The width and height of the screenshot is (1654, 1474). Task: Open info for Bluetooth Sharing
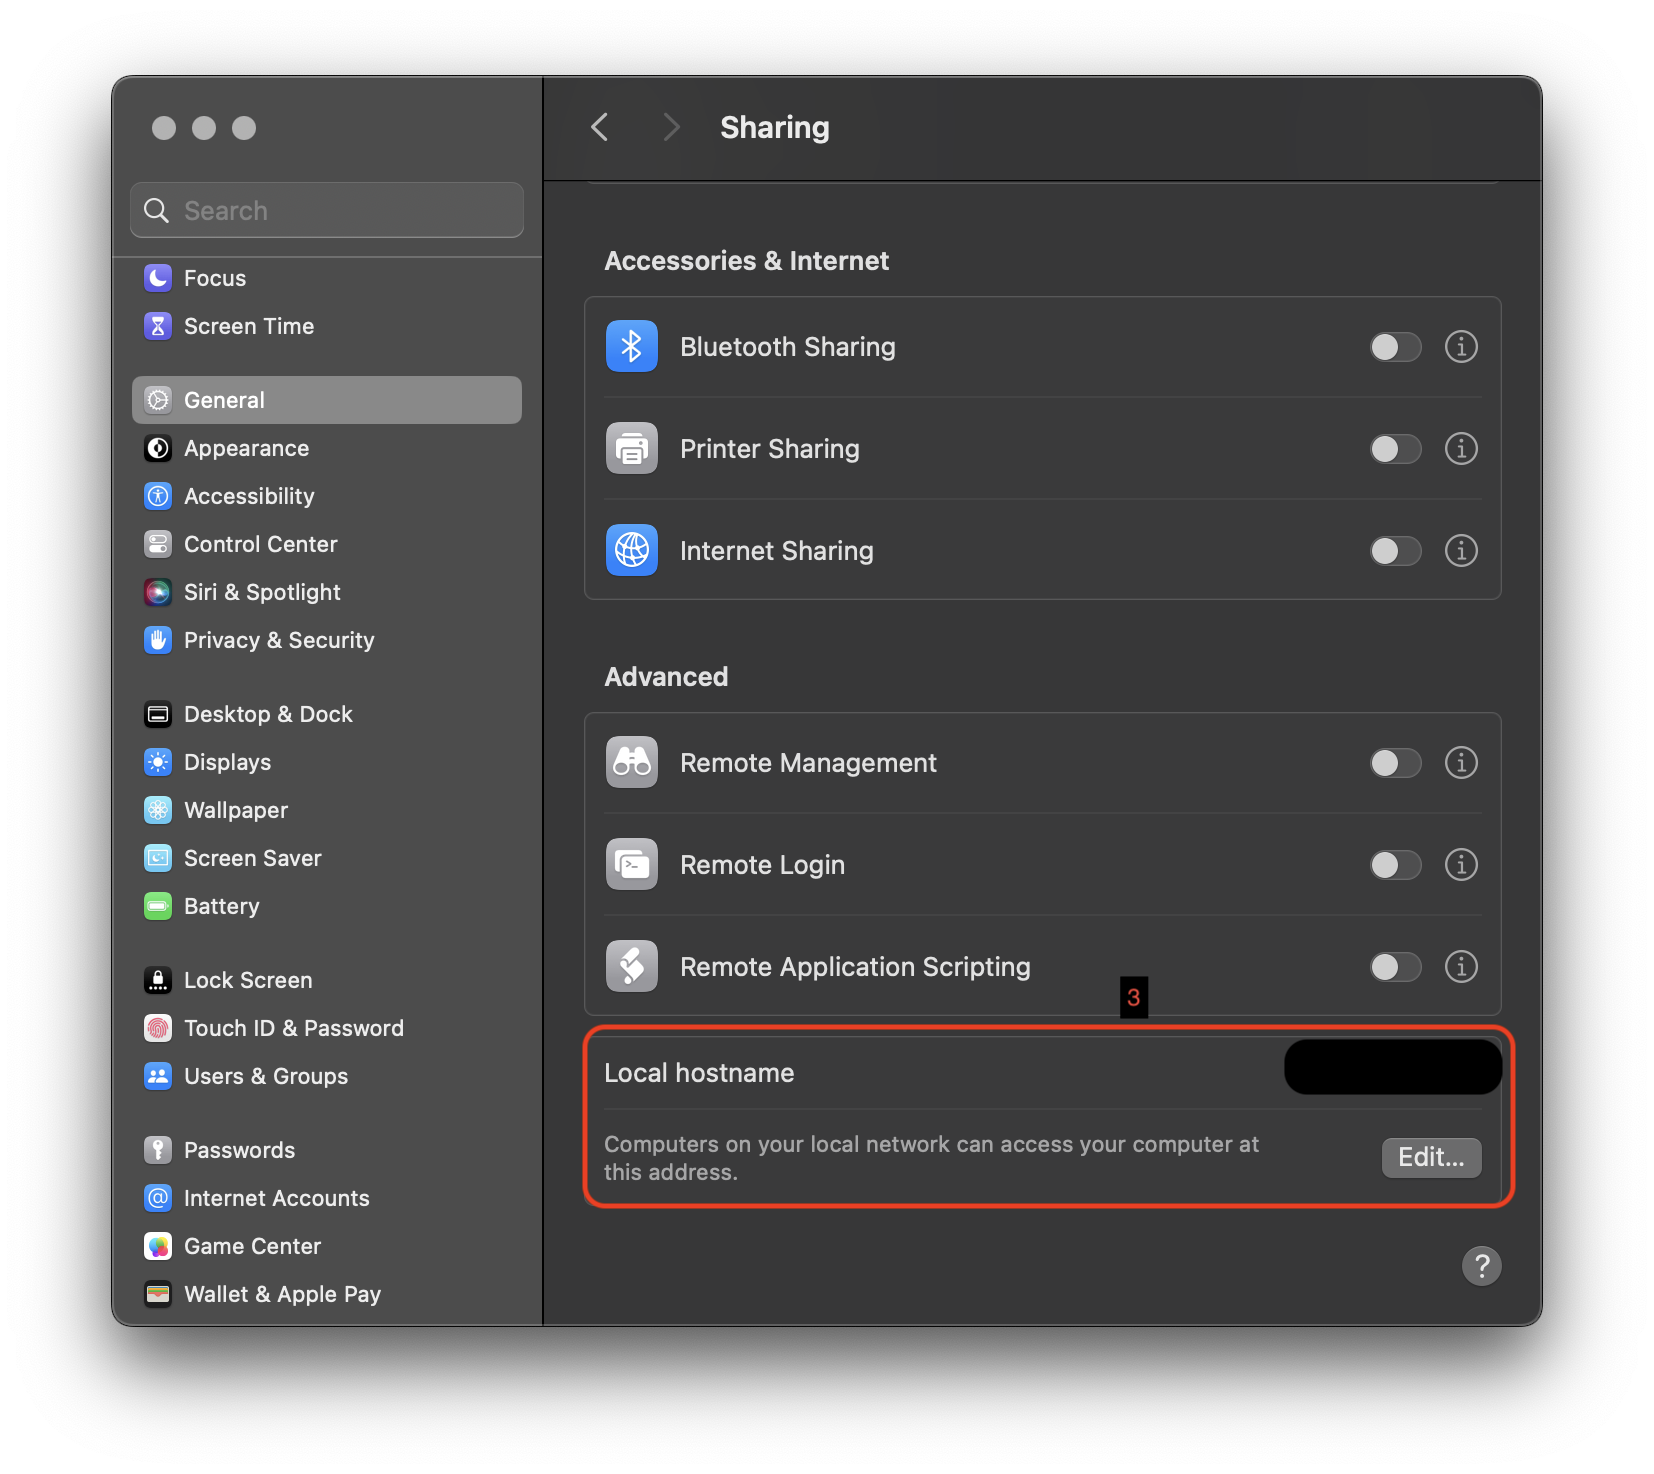1461,347
